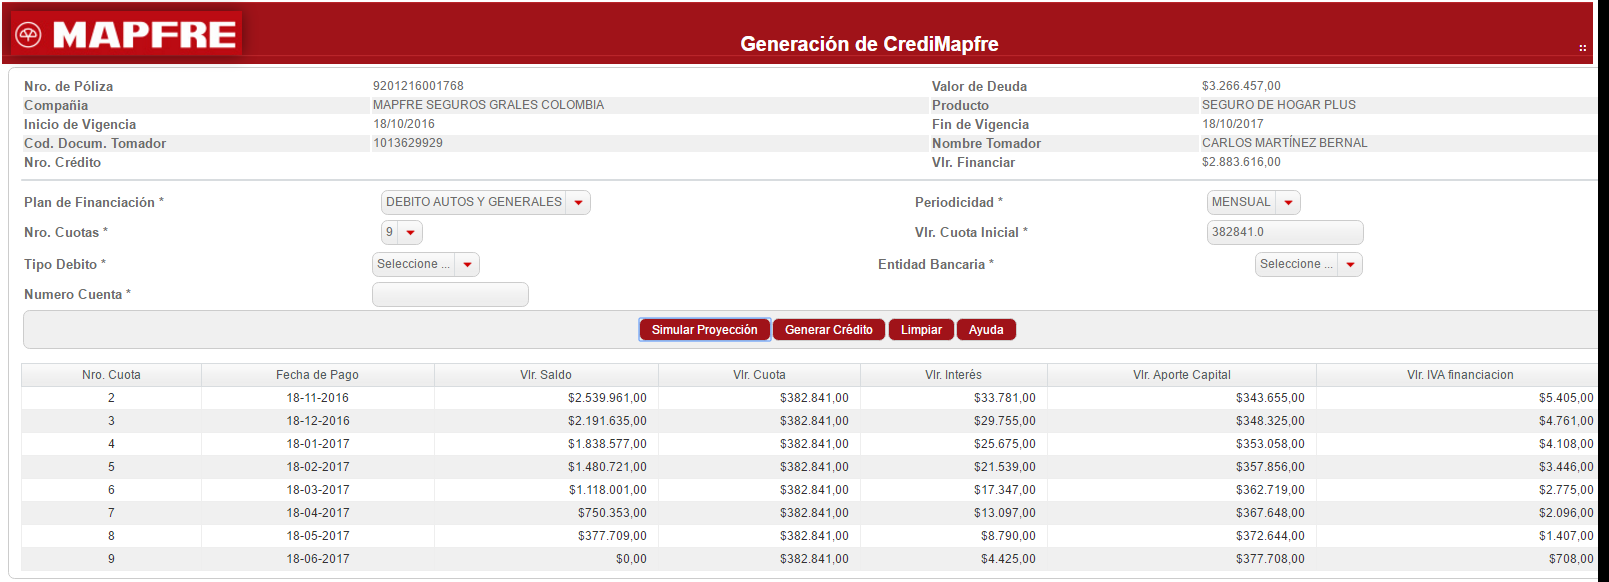Click the Nro. Cuota column header
The height and width of the screenshot is (582, 1609).
(111, 375)
